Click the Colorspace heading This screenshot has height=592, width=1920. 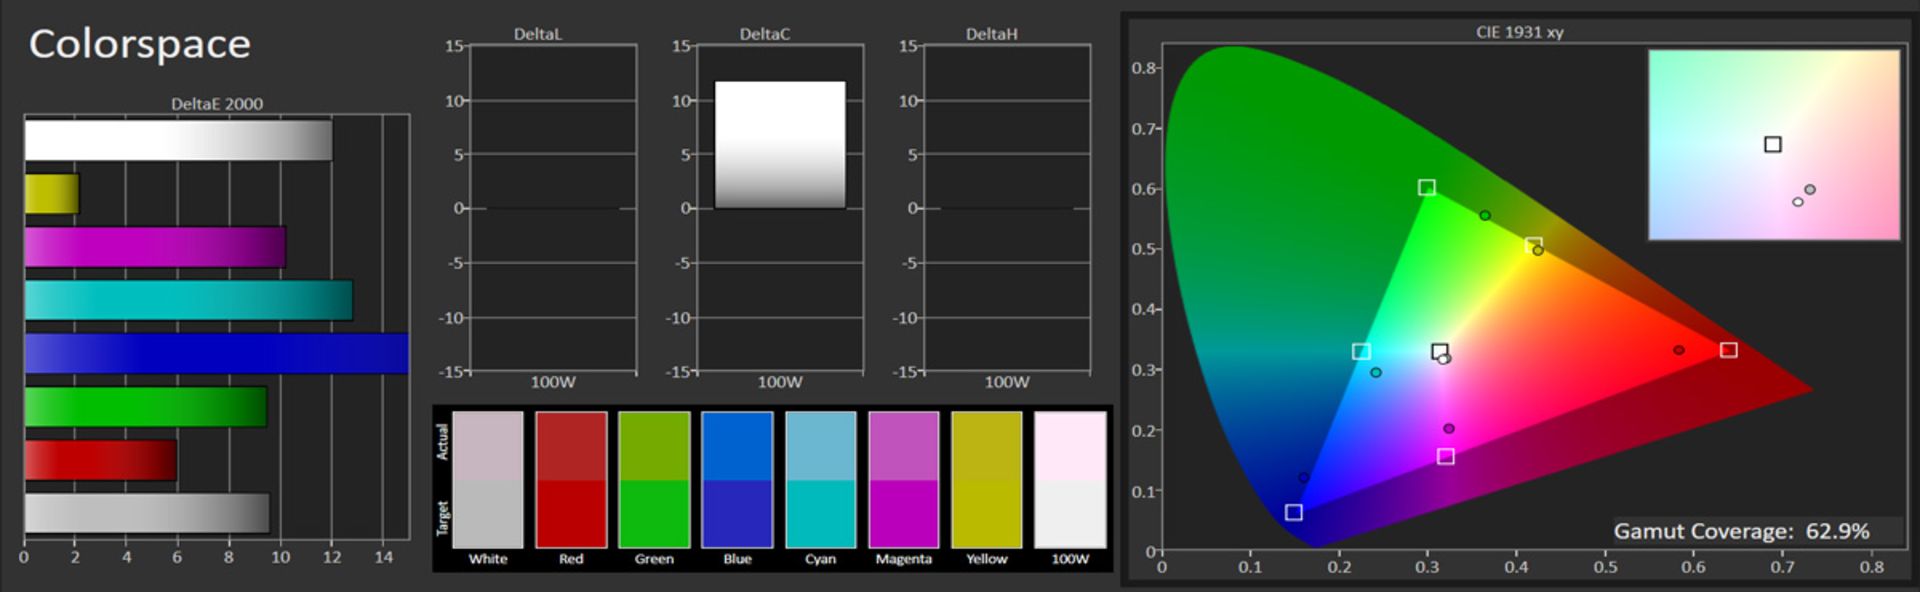(x=140, y=44)
